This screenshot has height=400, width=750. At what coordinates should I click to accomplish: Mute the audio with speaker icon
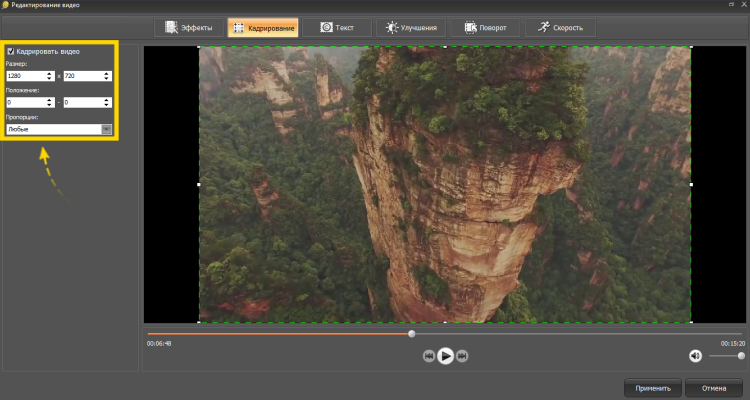point(695,355)
